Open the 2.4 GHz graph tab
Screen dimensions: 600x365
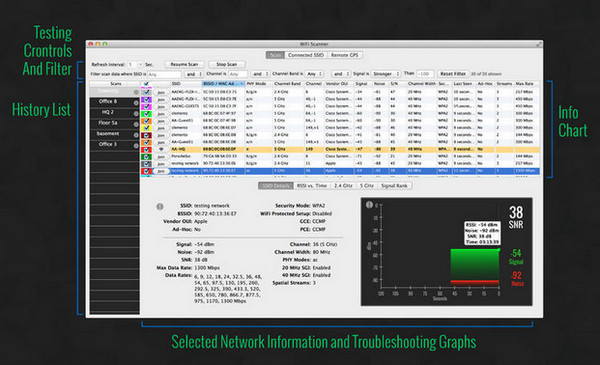pos(343,186)
